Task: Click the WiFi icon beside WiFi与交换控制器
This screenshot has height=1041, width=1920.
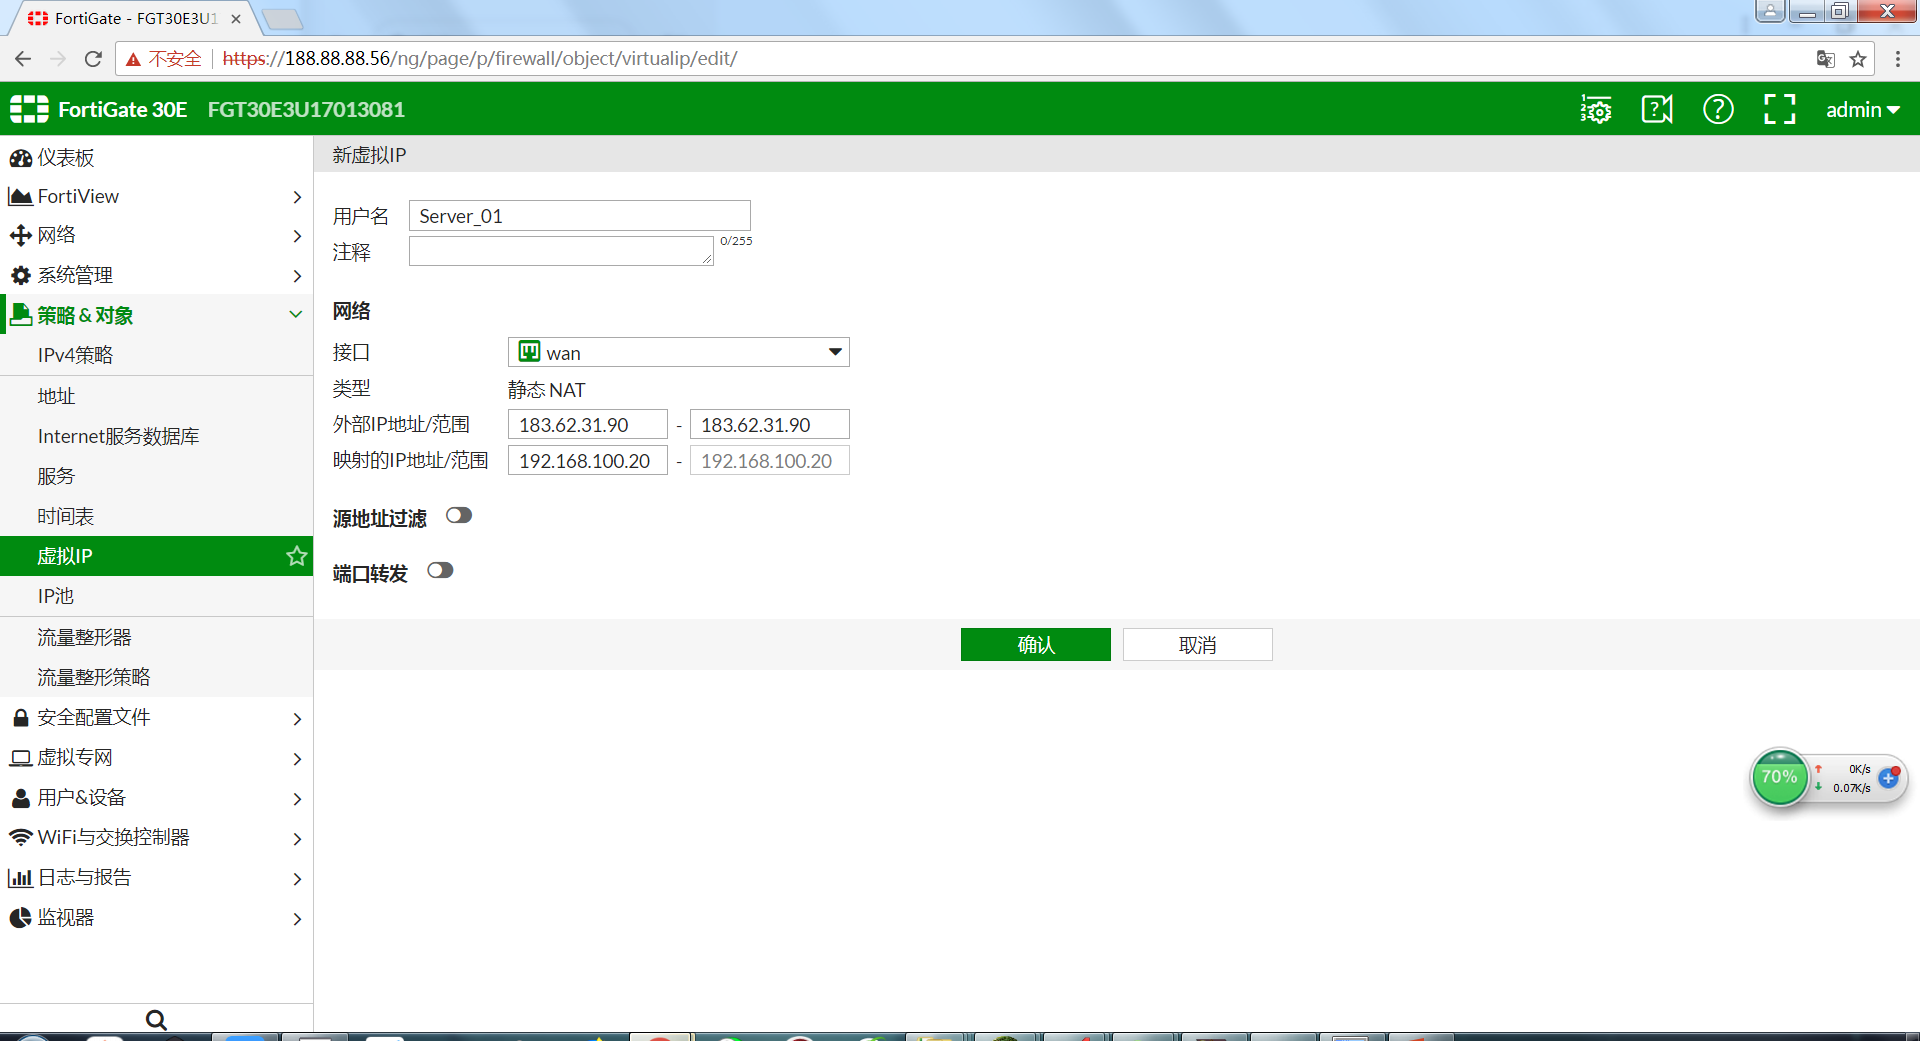Action: pos(20,837)
